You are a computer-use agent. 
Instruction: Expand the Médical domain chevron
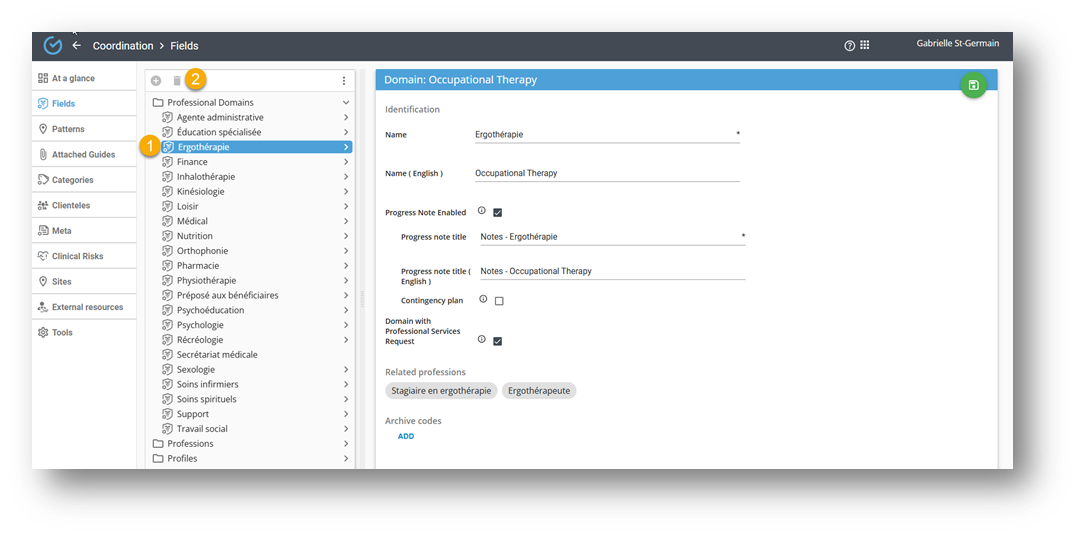pyautogui.click(x=346, y=221)
